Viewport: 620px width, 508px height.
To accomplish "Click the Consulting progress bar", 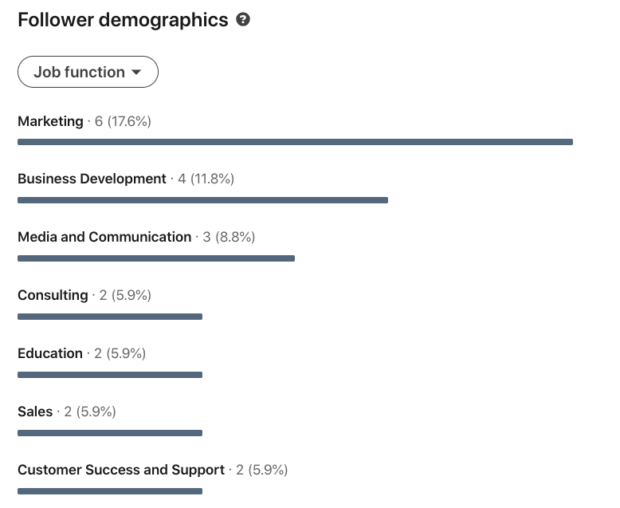I will tap(110, 317).
